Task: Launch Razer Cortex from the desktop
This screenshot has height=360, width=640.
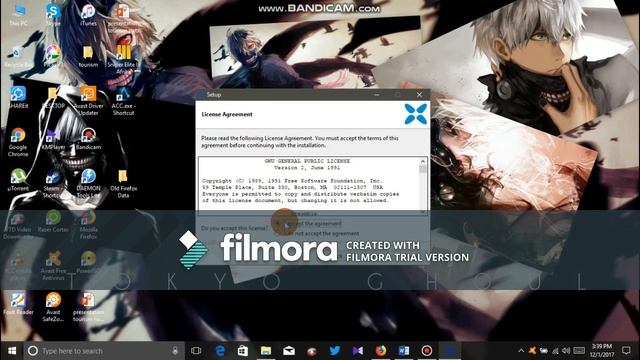Action: point(53,221)
